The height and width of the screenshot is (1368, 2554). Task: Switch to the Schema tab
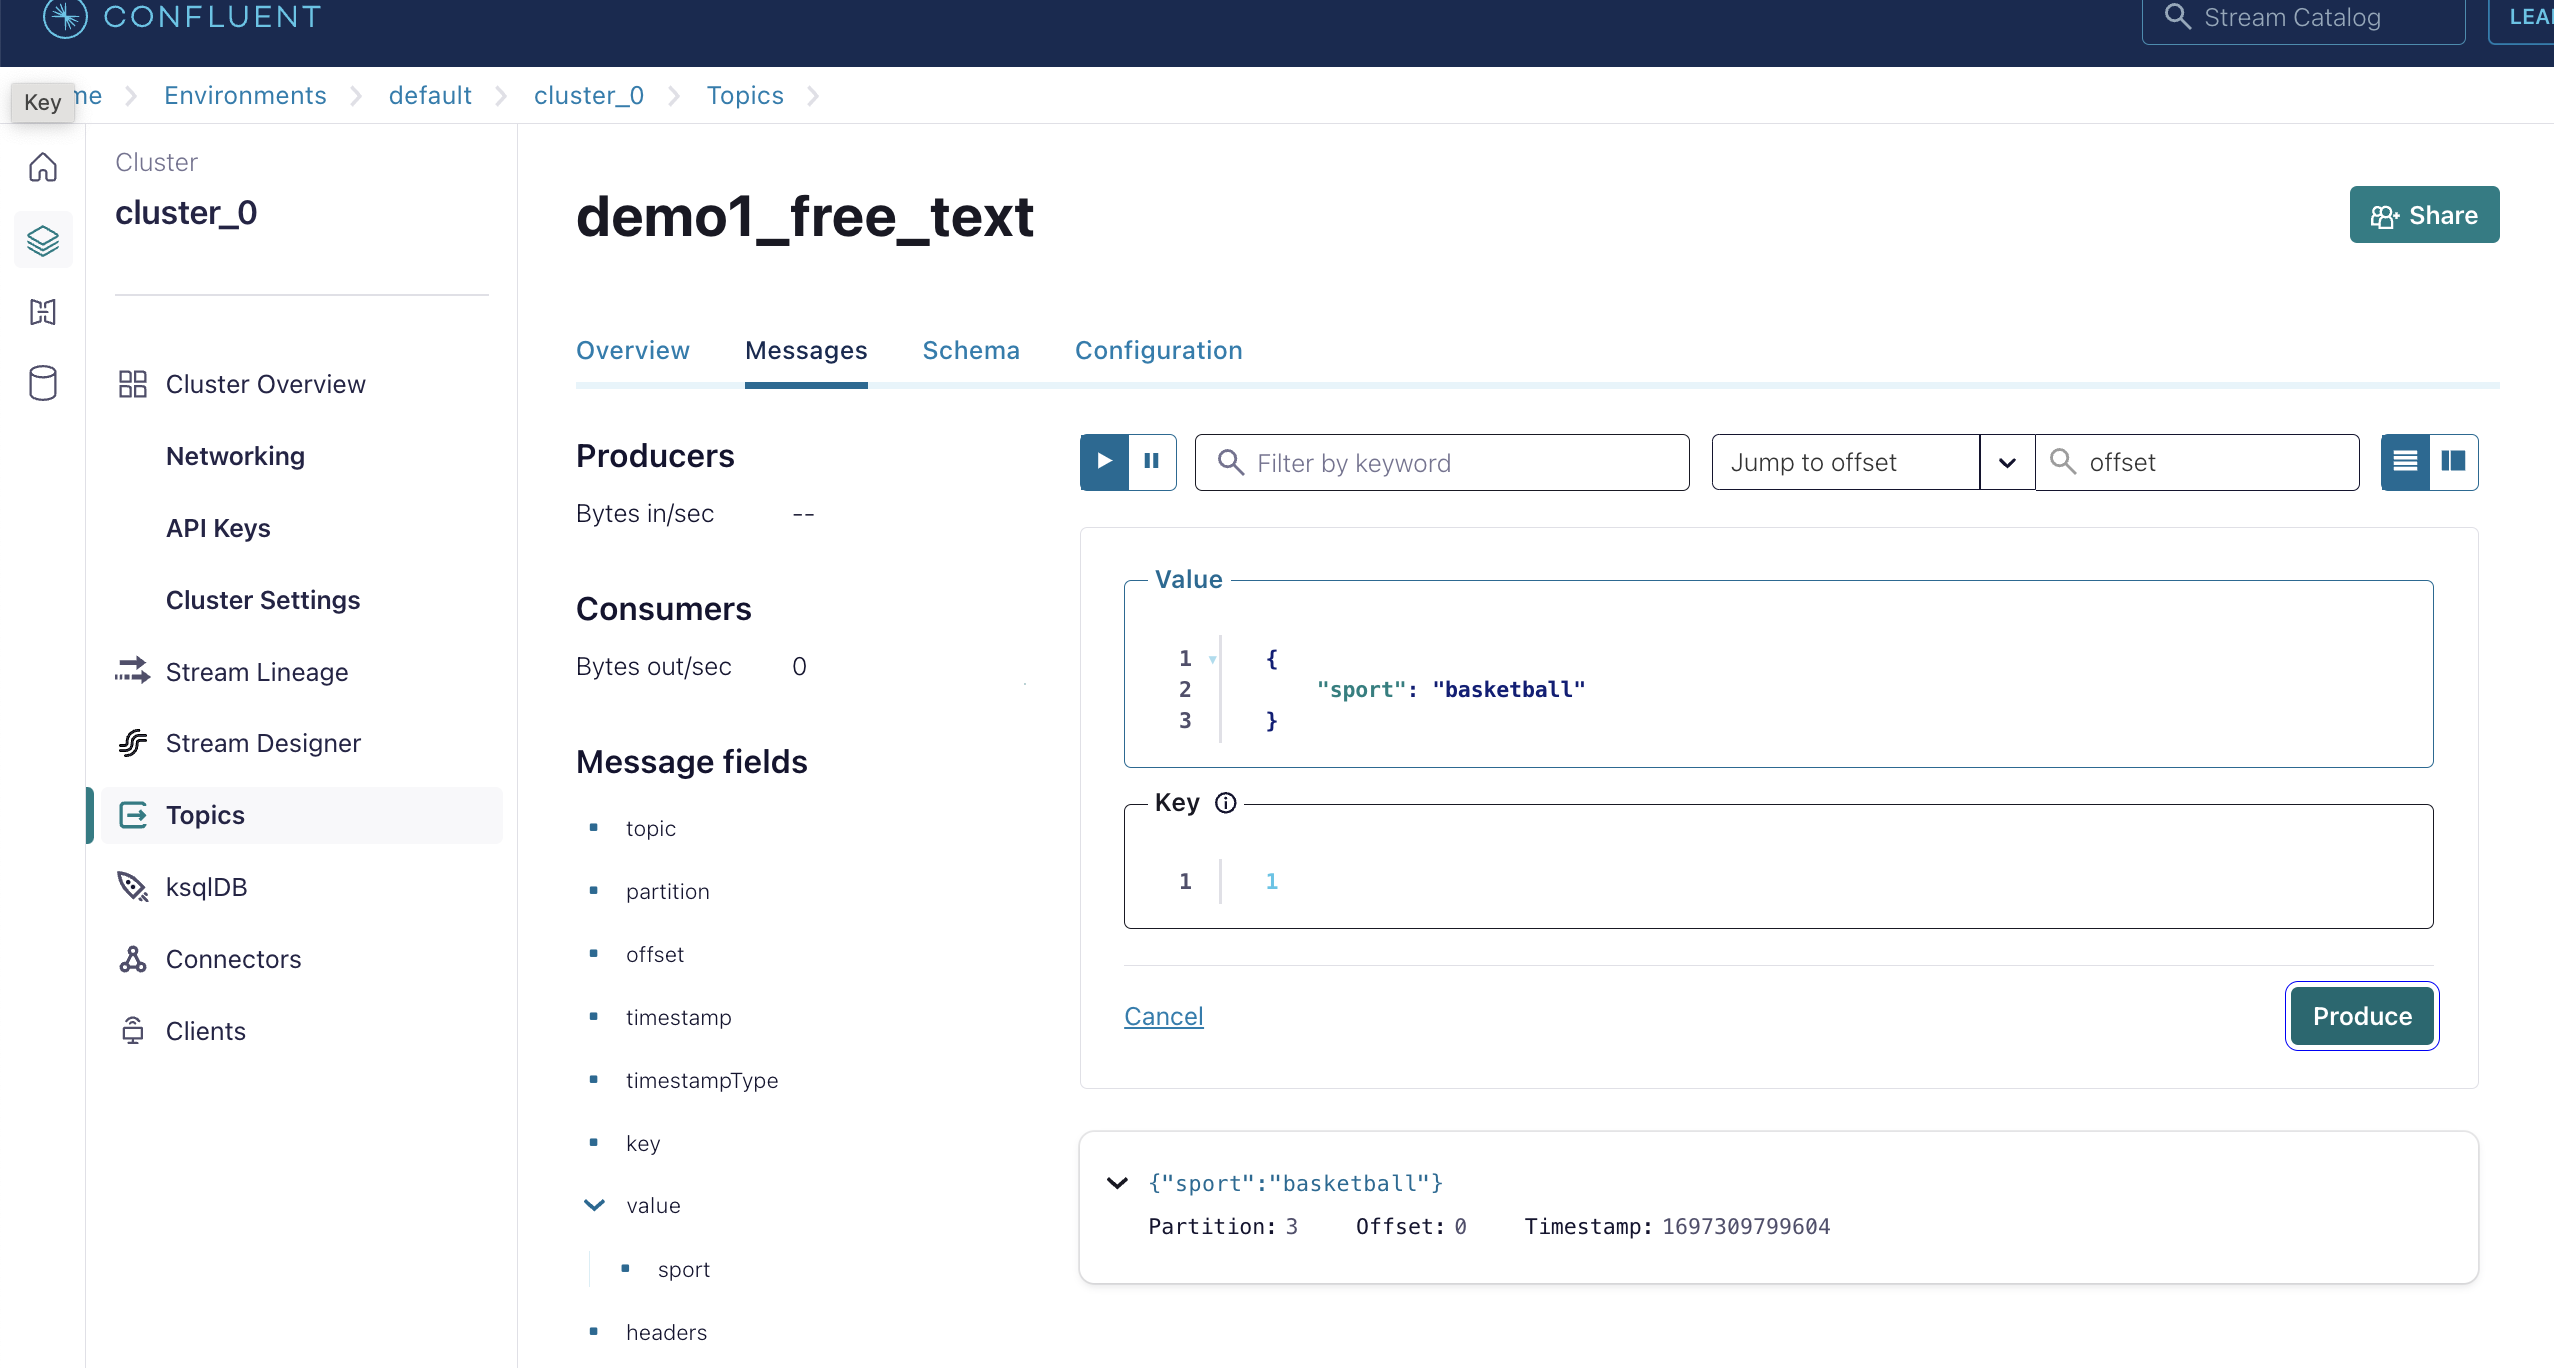coord(971,351)
